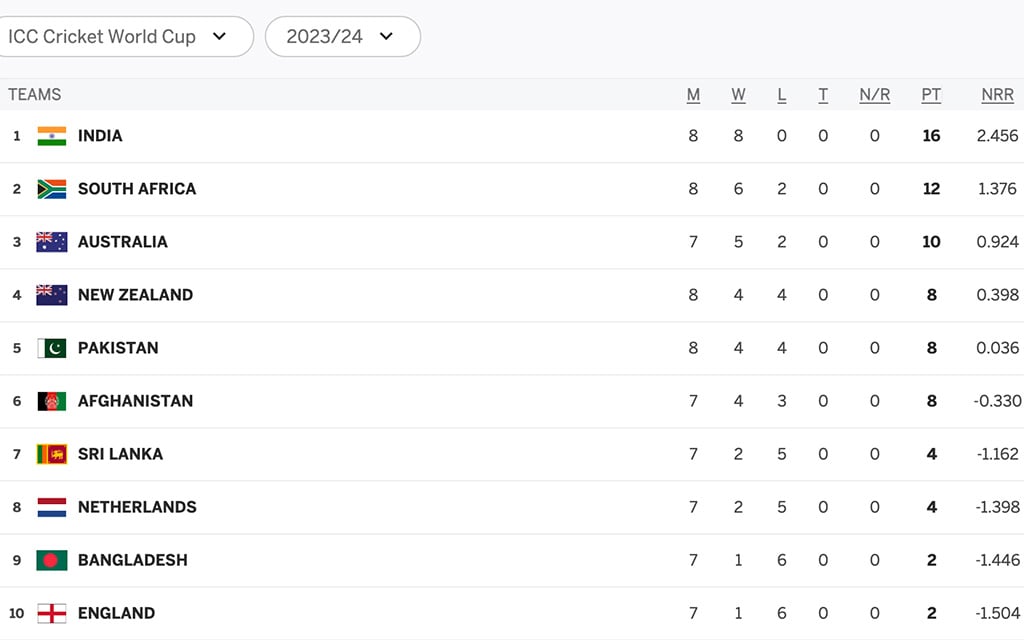The width and height of the screenshot is (1024, 640).
Task: Click the Pakistan flag icon
Action: pos(52,348)
